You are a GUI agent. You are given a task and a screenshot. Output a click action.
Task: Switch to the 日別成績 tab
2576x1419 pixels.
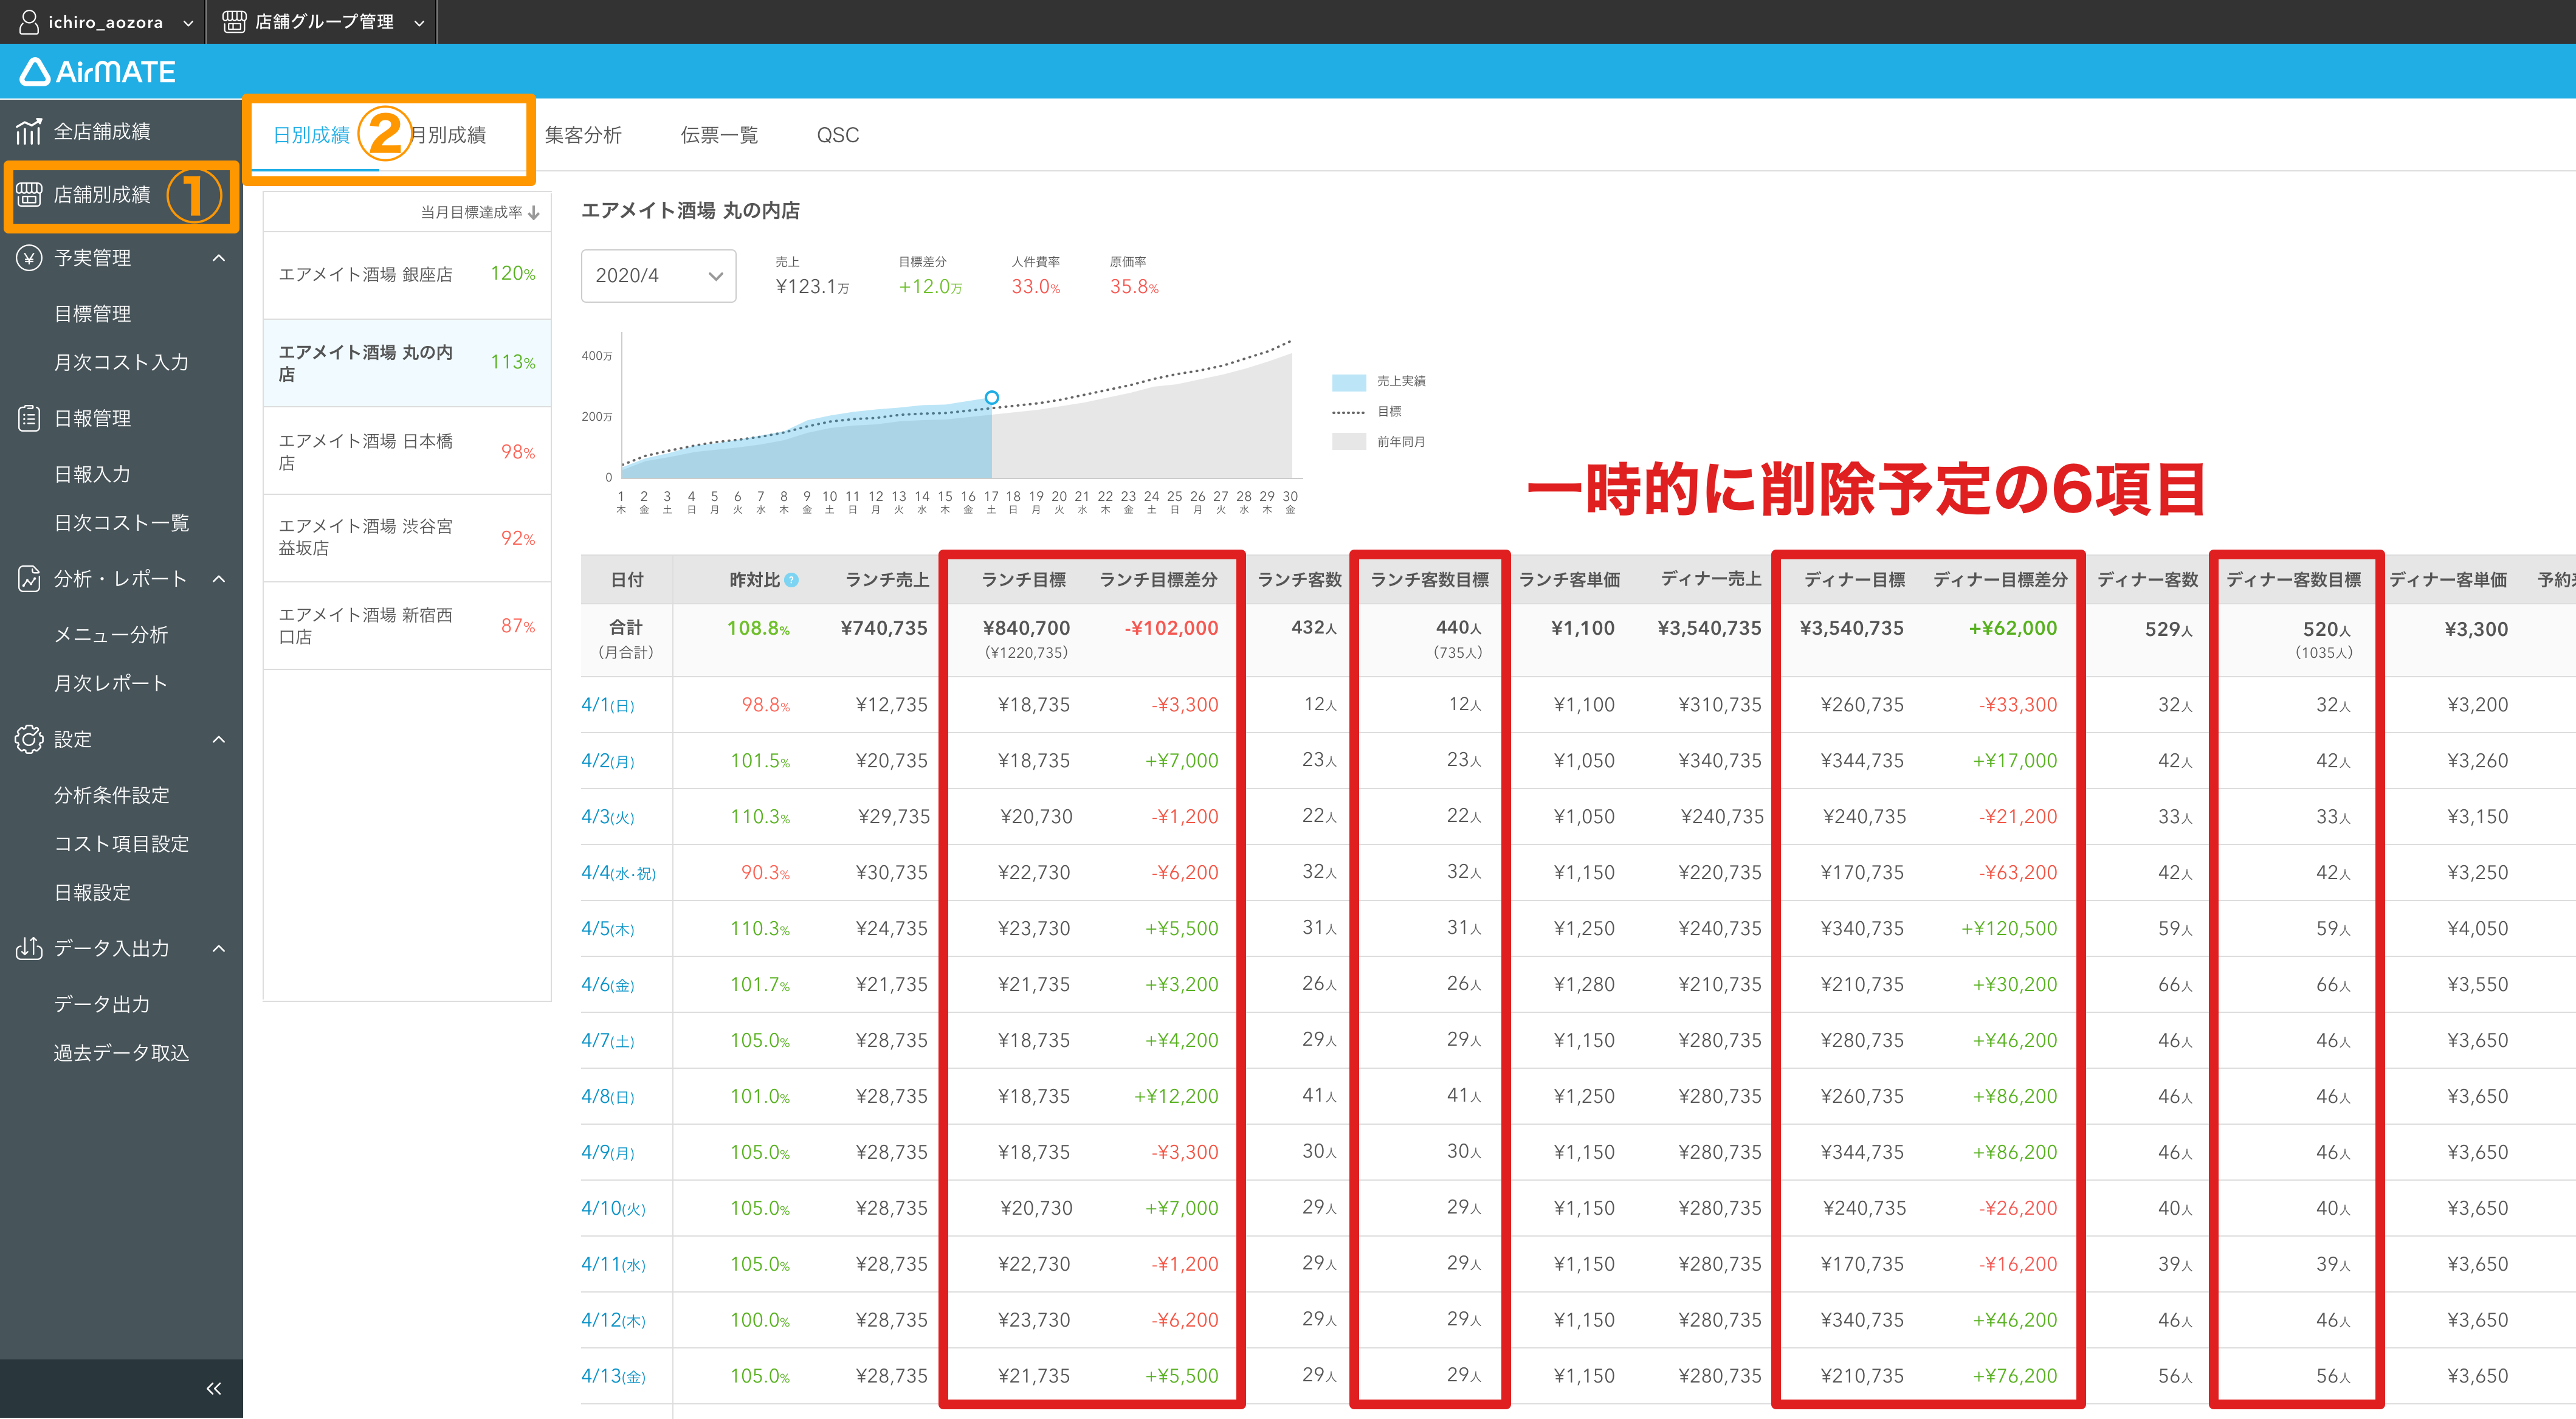tap(312, 135)
